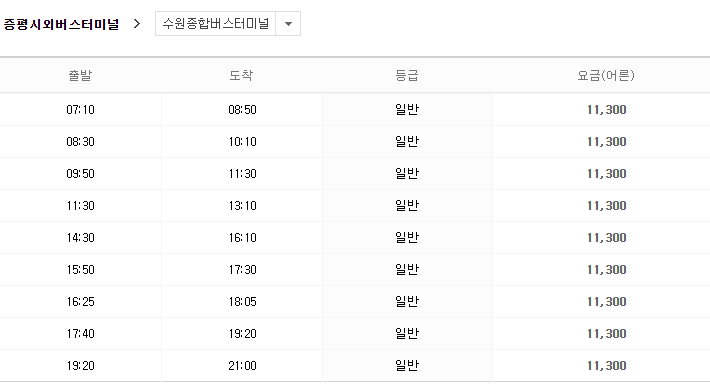Select the 16:25 departure time

81,302
